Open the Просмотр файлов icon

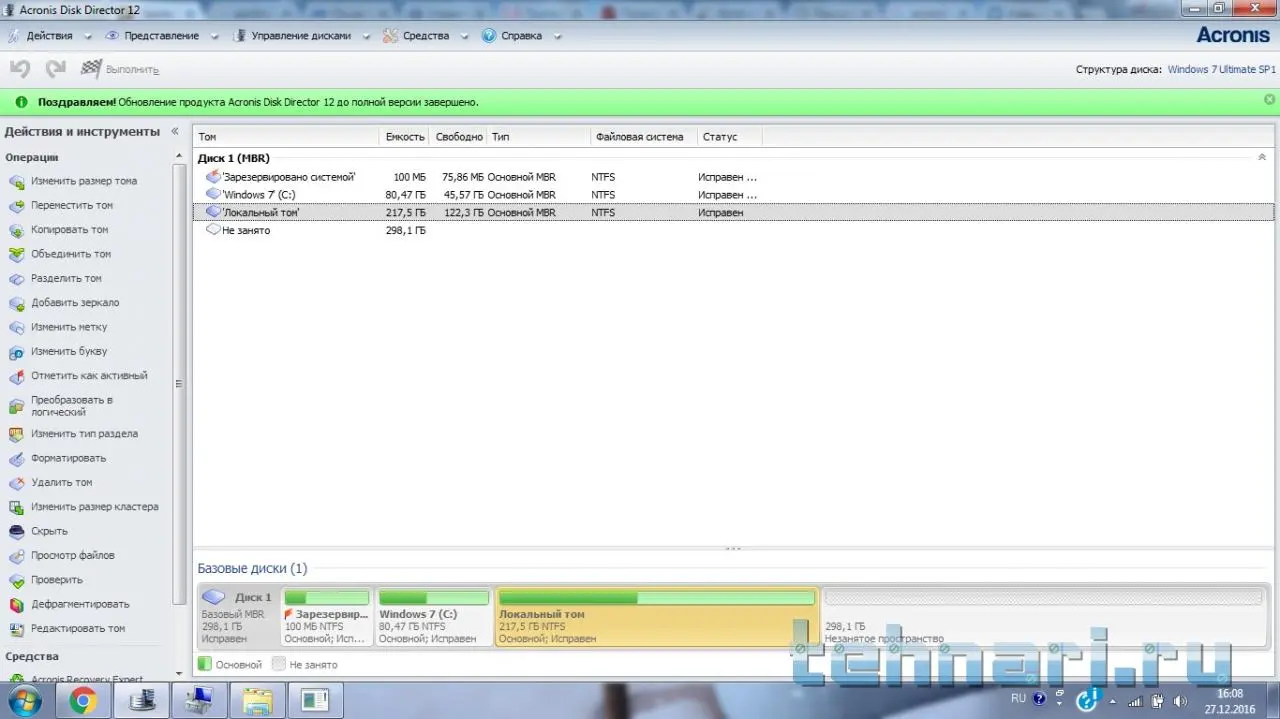pyautogui.click(x=16, y=556)
